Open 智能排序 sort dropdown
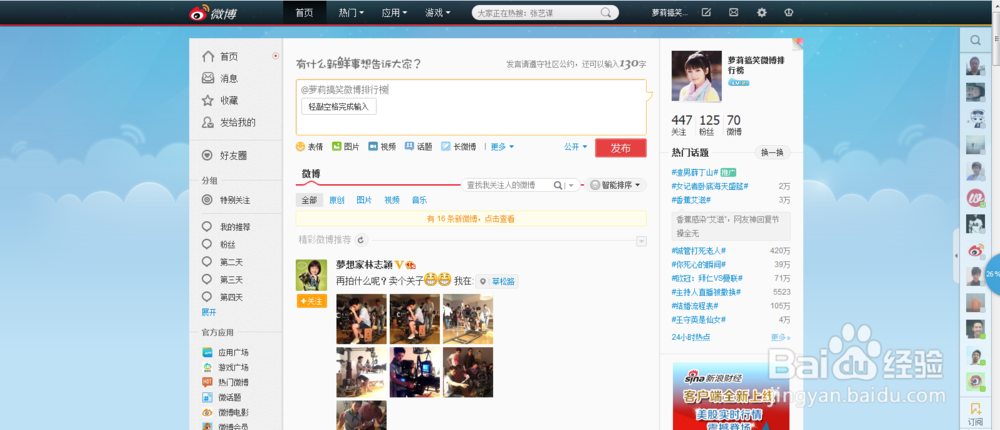This screenshot has width=1000, height=430. click(x=615, y=185)
